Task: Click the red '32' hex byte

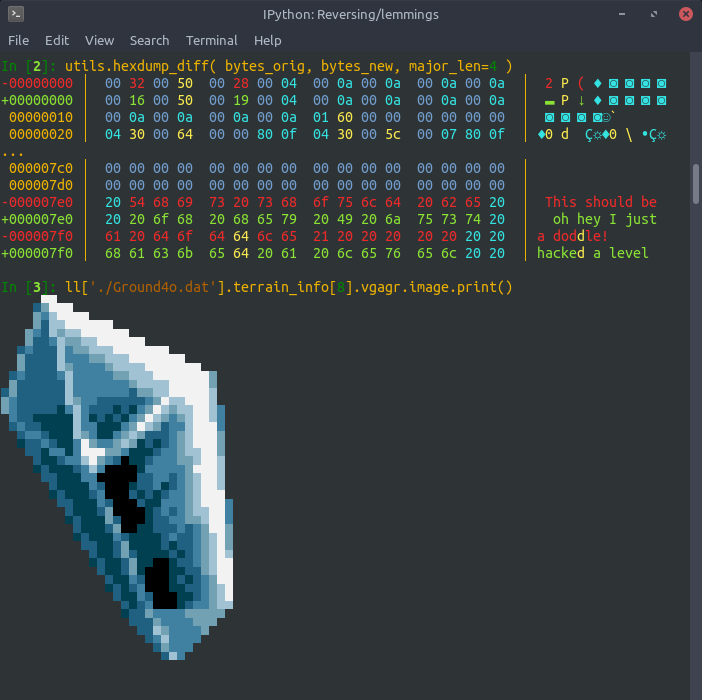Action: click(137, 83)
